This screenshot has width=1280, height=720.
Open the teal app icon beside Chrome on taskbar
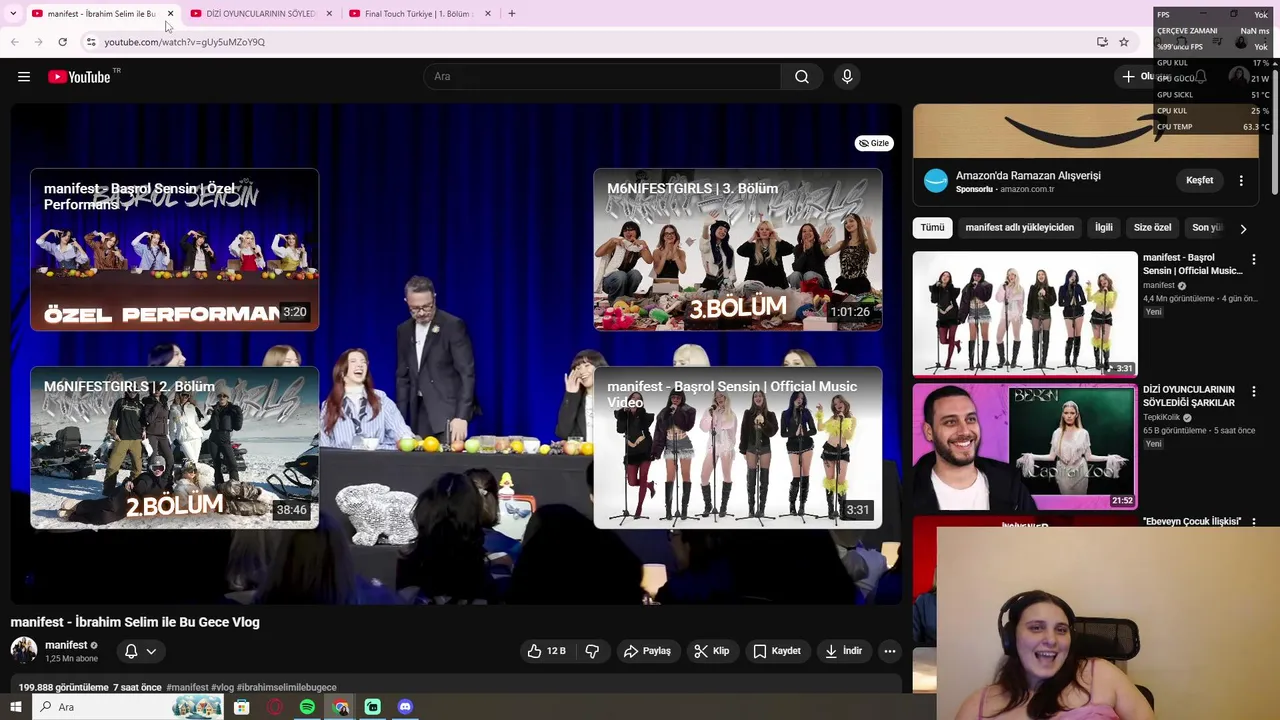point(373,707)
